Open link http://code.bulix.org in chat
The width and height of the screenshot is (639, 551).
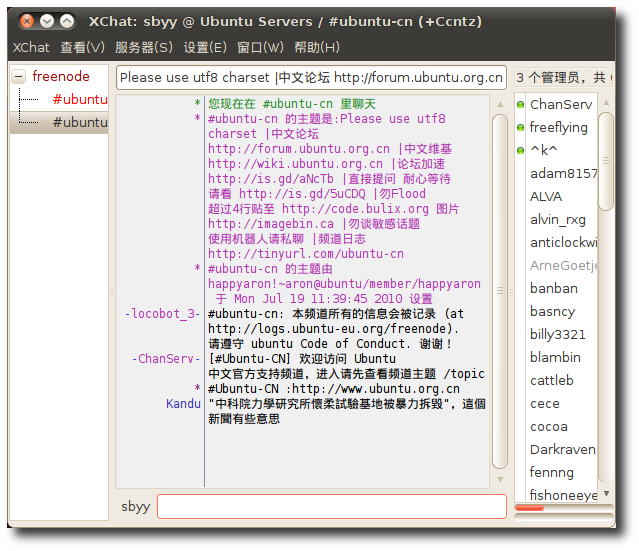pos(355,209)
